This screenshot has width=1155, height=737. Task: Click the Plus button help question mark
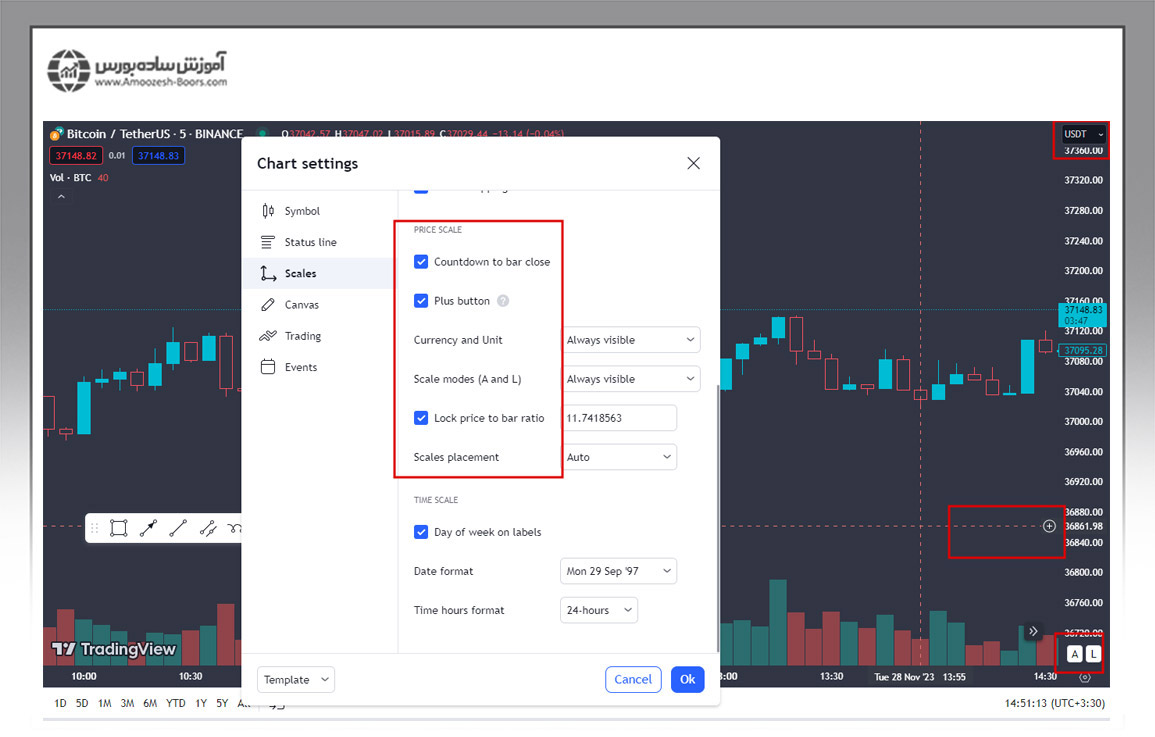click(x=503, y=301)
